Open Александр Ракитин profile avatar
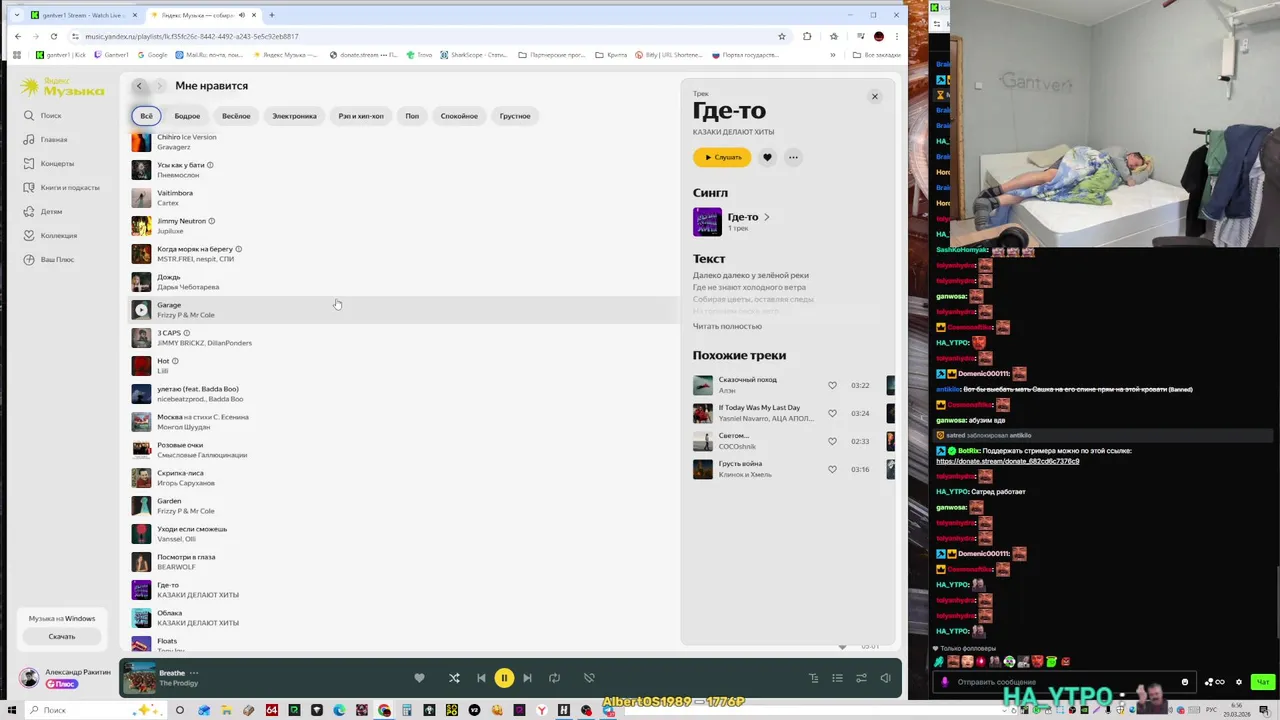The width and height of the screenshot is (1280, 720). point(29,678)
